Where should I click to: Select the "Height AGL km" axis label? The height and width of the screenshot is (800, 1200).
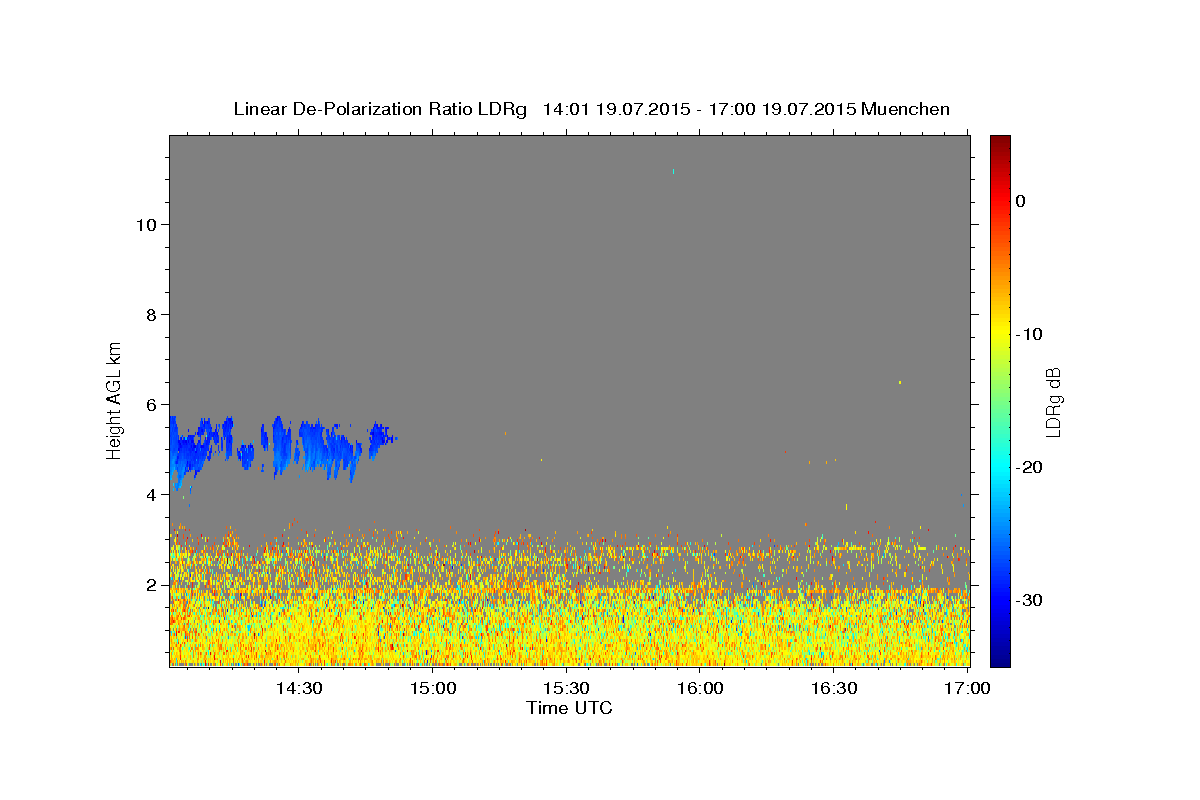tap(115, 399)
